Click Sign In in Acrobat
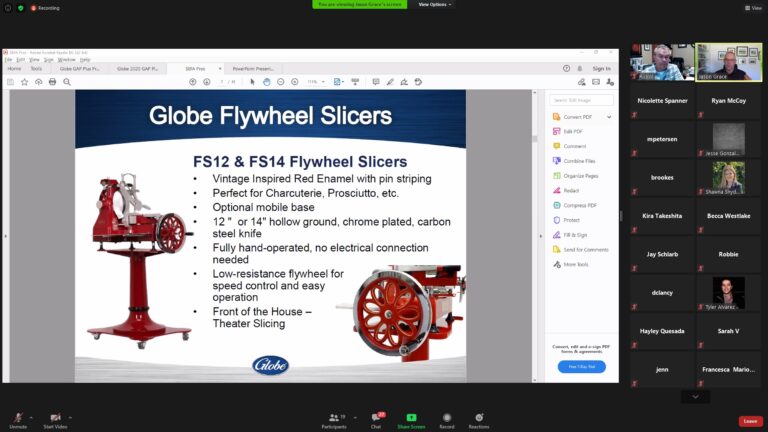This screenshot has height=432, width=768. click(601, 69)
